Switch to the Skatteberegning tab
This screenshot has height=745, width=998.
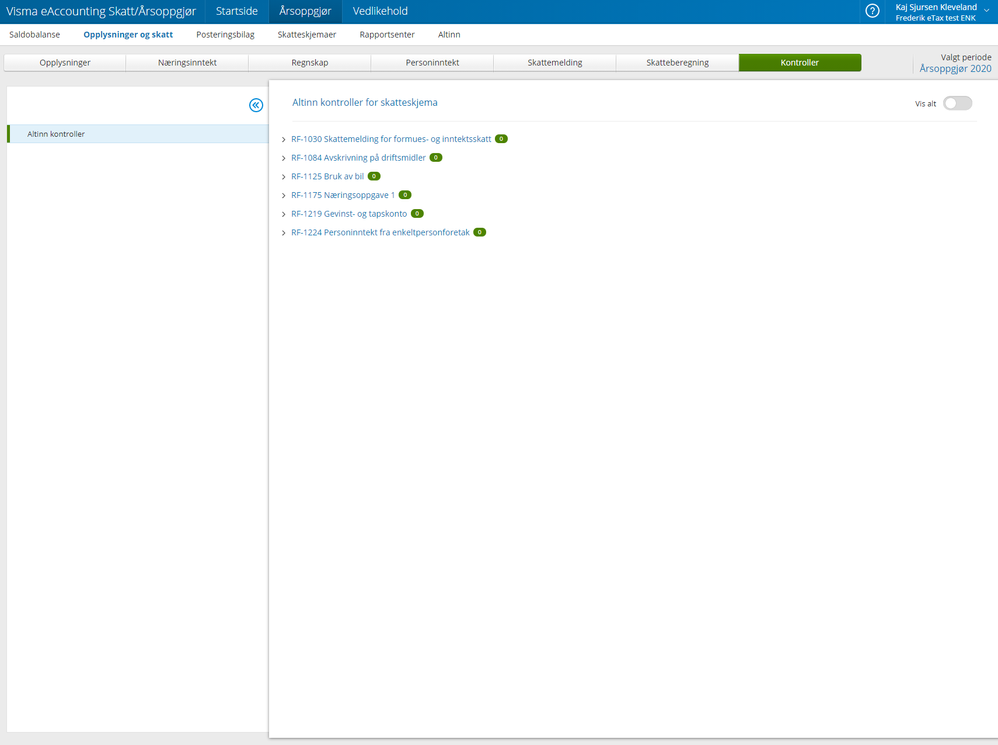677,62
